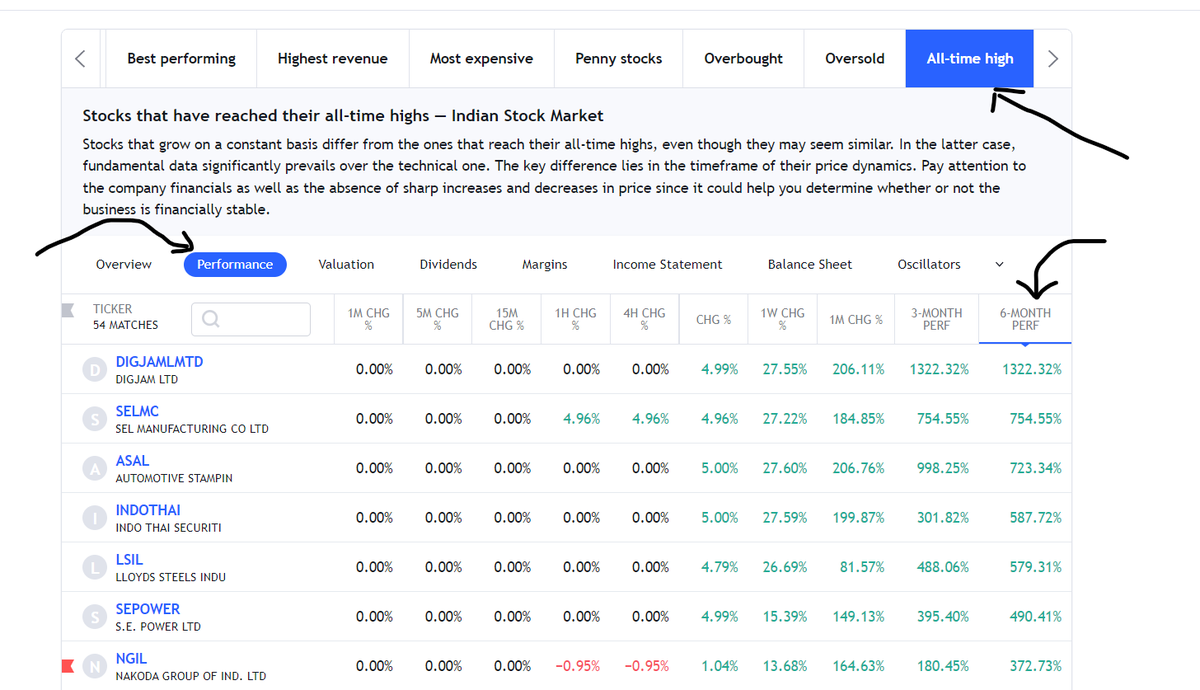Click the ticker search input field
The width and height of the screenshot is (1200, 690).
pyautogui.click(x=250, y=319)
